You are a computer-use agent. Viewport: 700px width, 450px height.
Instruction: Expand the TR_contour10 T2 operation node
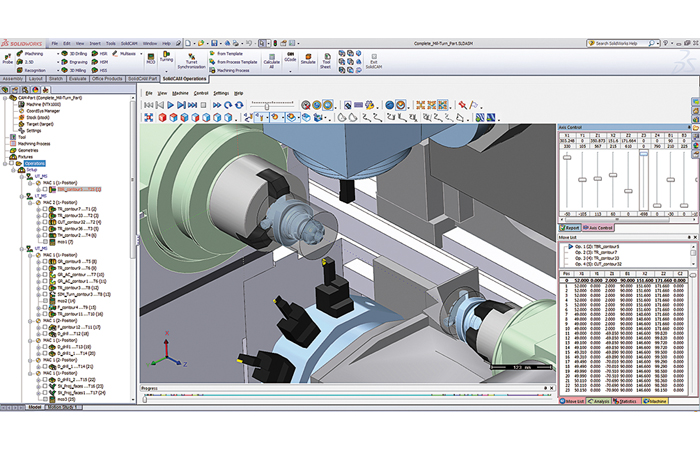coord(38,216)
